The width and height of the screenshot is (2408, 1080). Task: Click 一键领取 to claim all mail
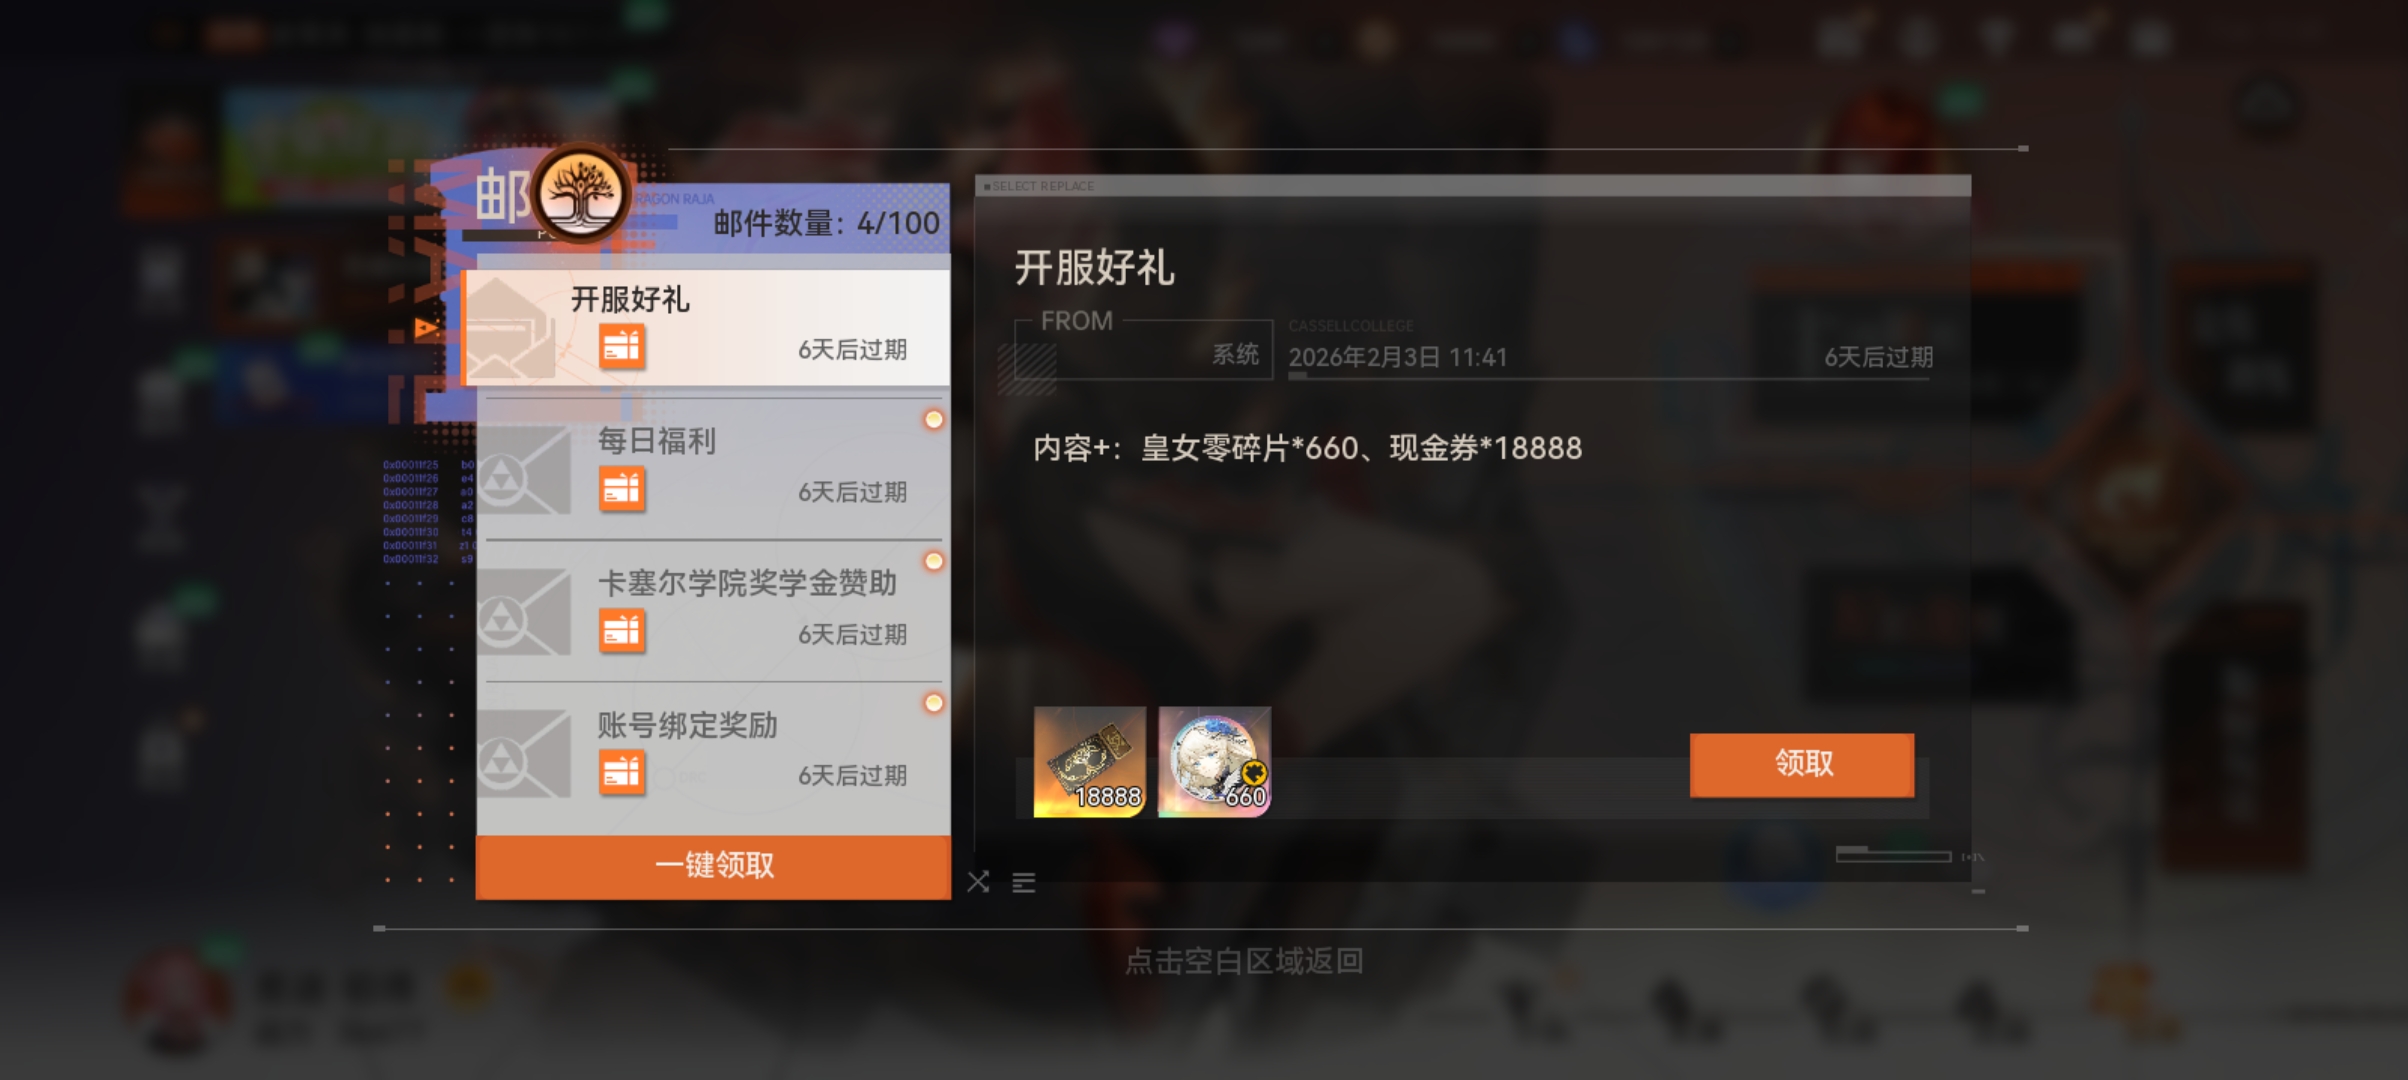(713, 866)
